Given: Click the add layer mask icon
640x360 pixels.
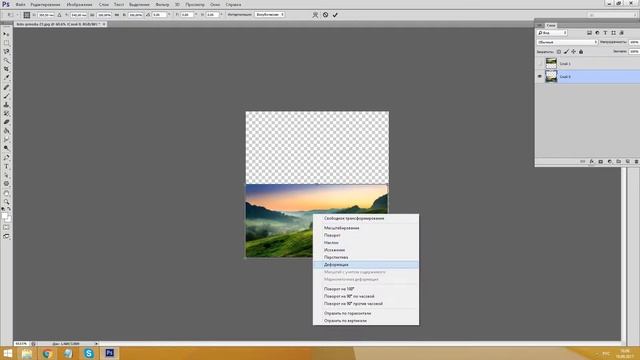Looking at the screenshot, I should (600, 162).
